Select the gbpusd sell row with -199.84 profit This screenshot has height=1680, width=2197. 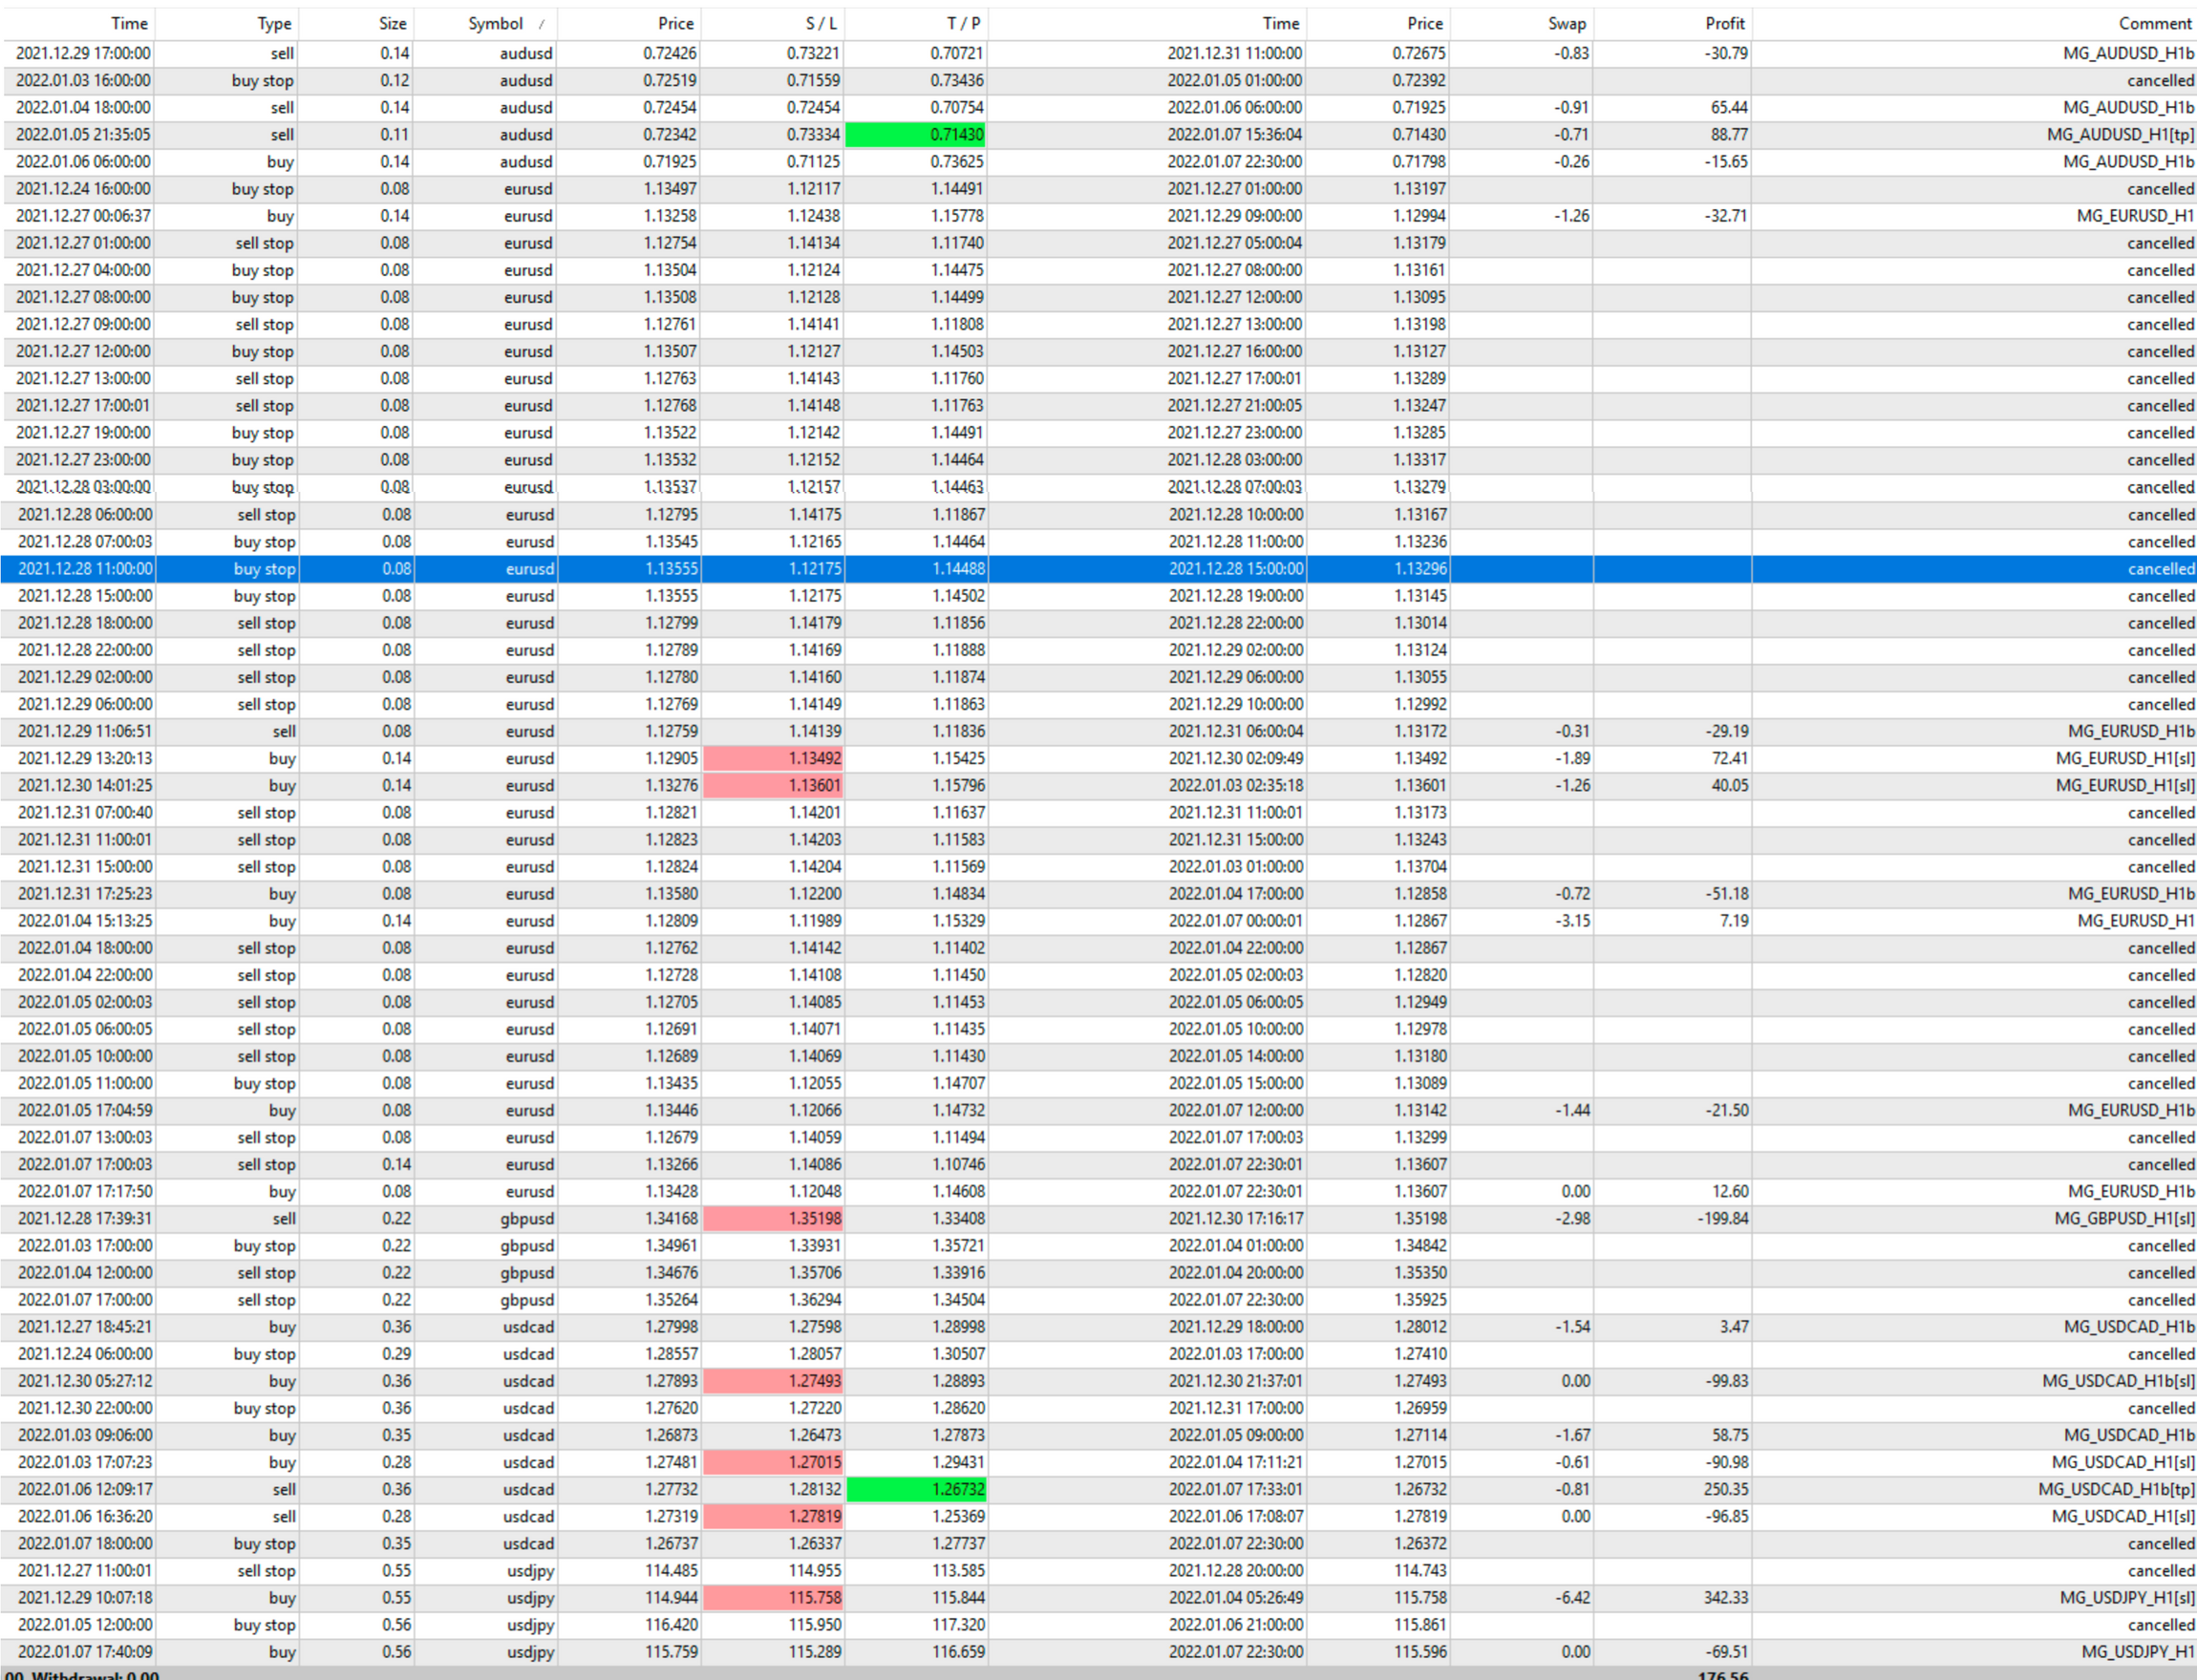point(85,1219)
